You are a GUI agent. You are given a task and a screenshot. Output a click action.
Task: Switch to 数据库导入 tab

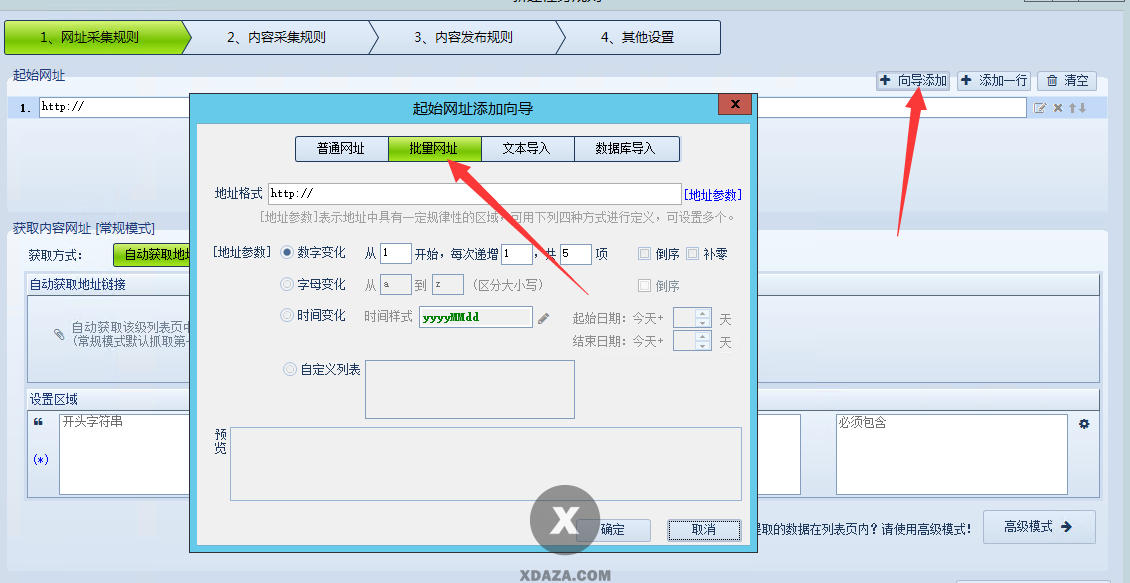tap(626, 149)
